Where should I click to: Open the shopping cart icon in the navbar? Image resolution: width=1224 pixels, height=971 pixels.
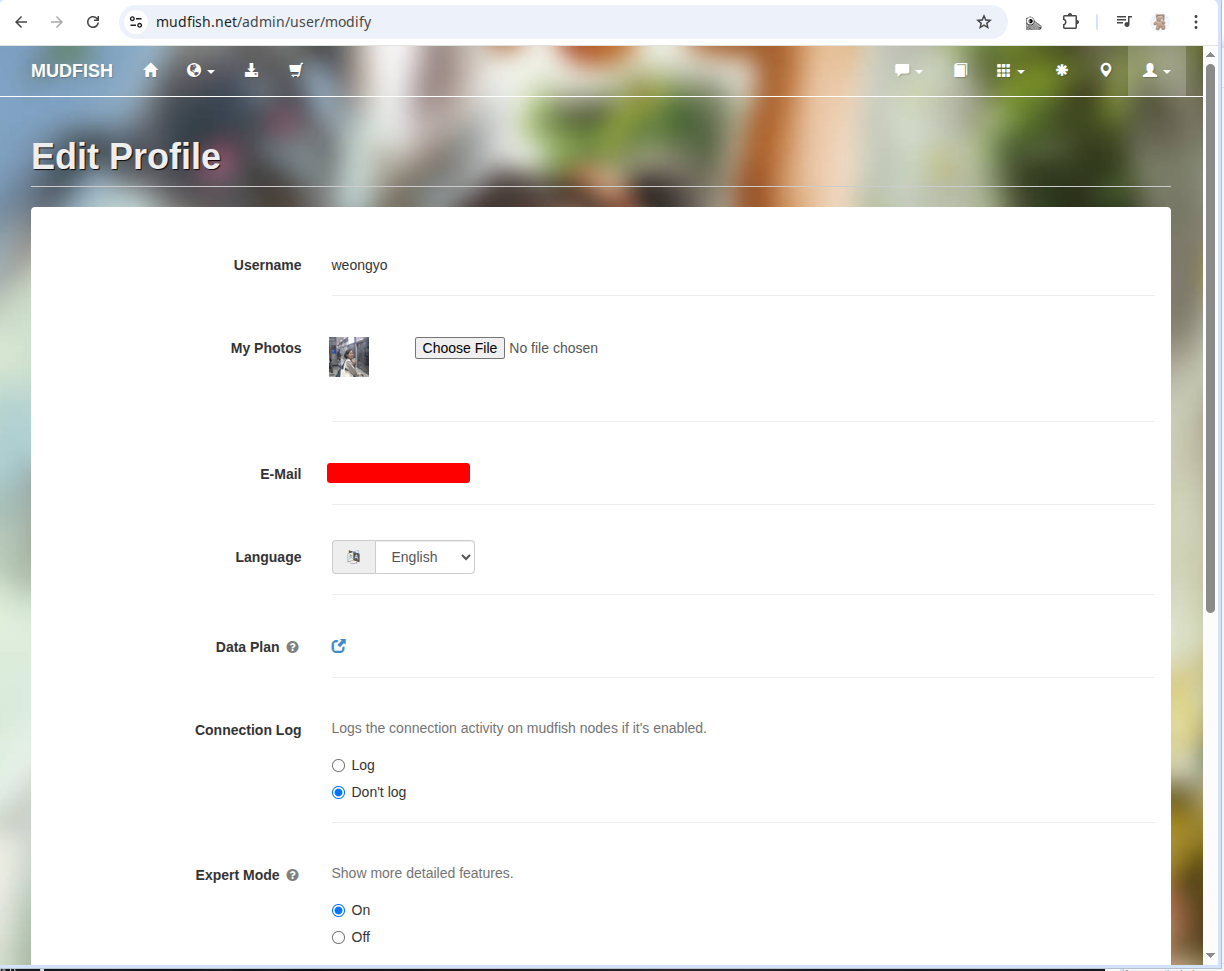[295, 71]
